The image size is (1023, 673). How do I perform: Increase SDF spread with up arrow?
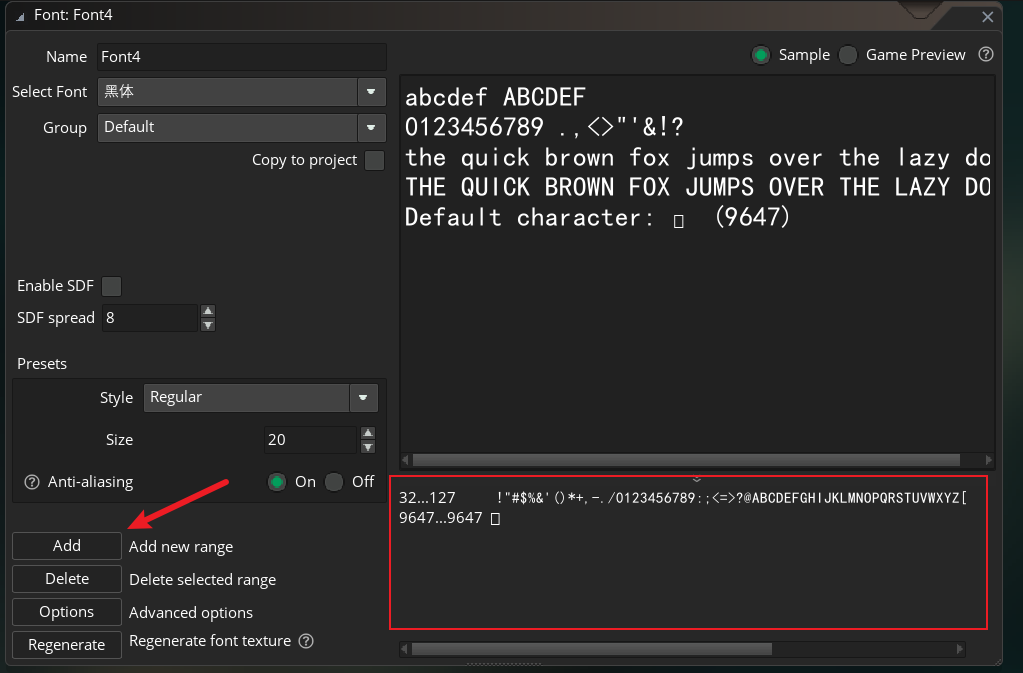click(208, 311)
